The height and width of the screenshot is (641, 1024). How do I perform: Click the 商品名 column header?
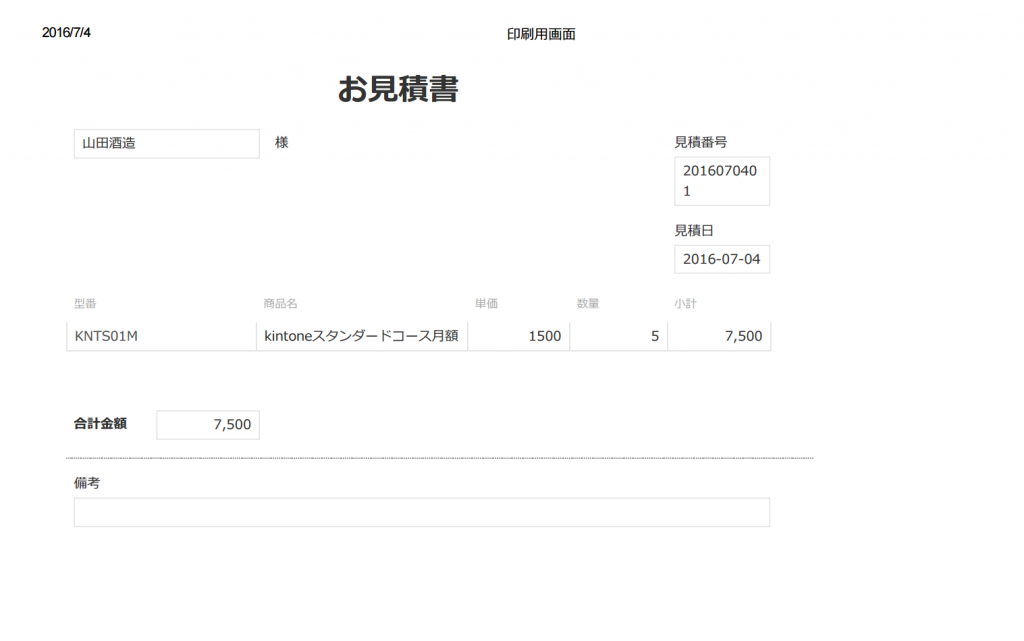click(280, 304)
